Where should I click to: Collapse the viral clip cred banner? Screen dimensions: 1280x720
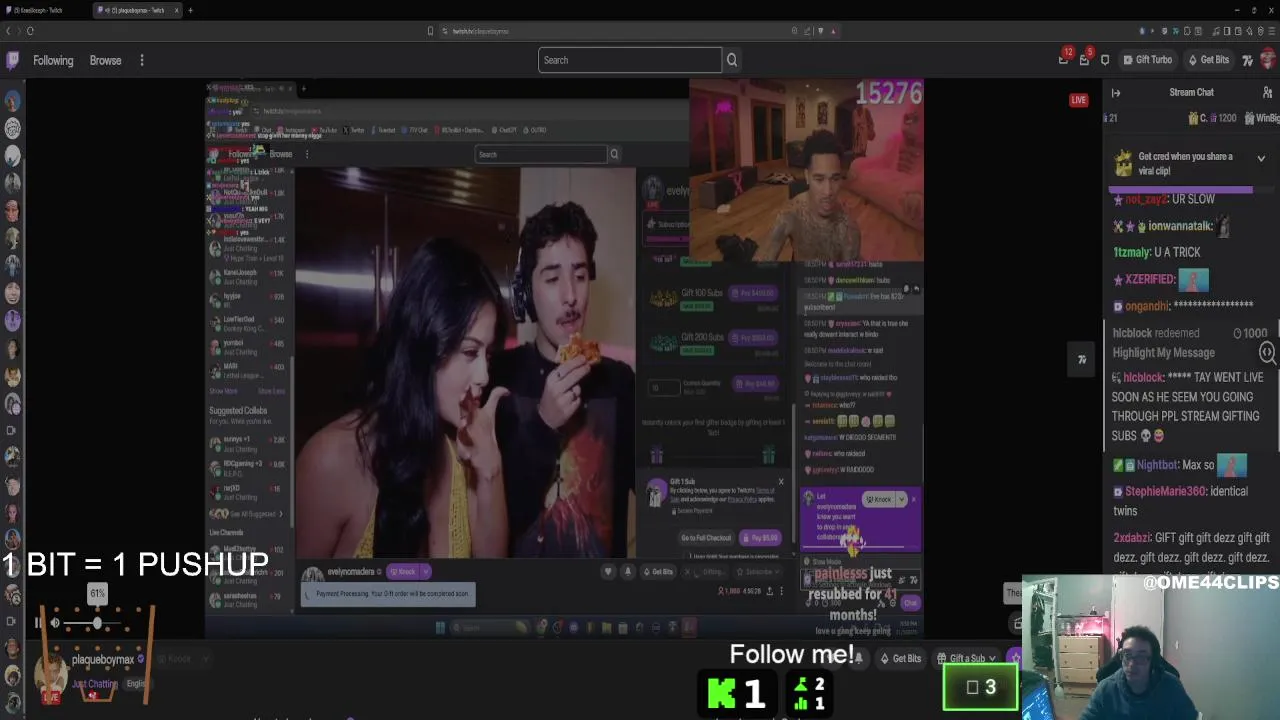[1261, 158]
